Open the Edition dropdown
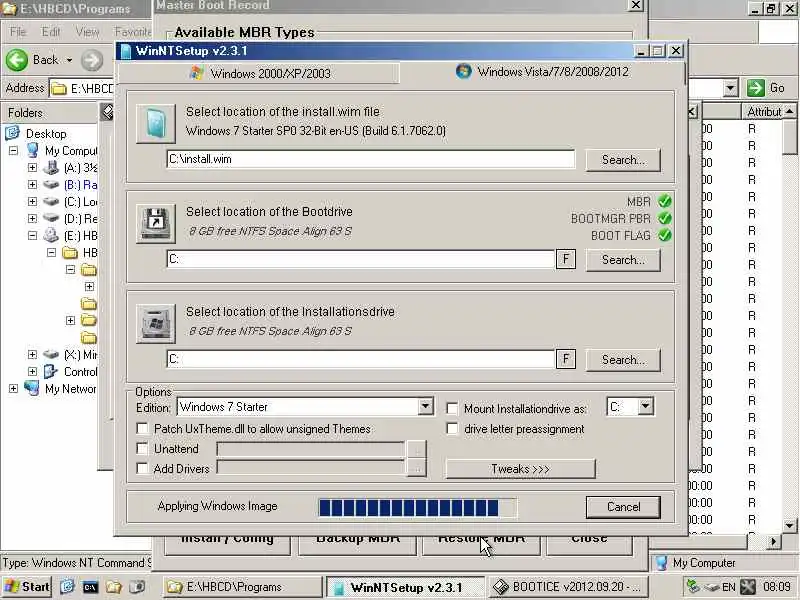 point(425,407)
